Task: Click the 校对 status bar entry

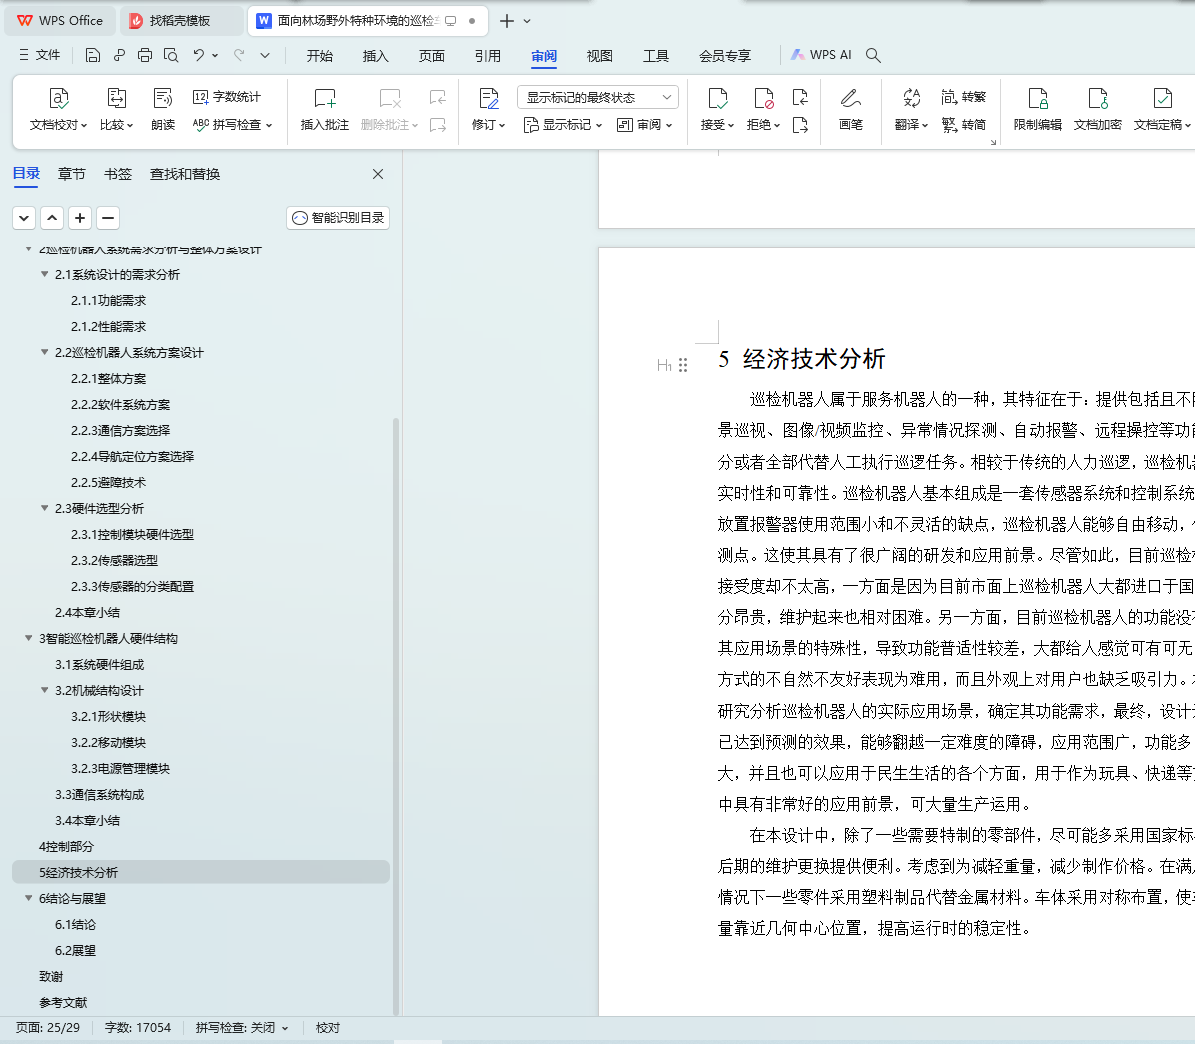Action: point(328,1028)
